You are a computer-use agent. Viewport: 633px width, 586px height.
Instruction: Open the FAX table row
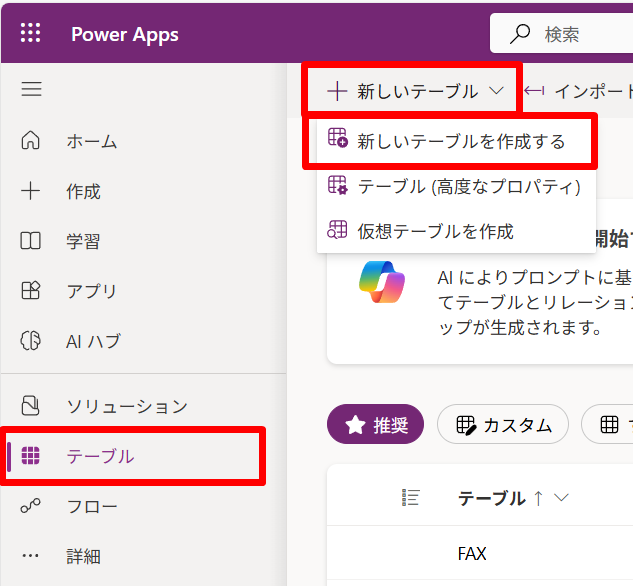click(x=480, y=553)
